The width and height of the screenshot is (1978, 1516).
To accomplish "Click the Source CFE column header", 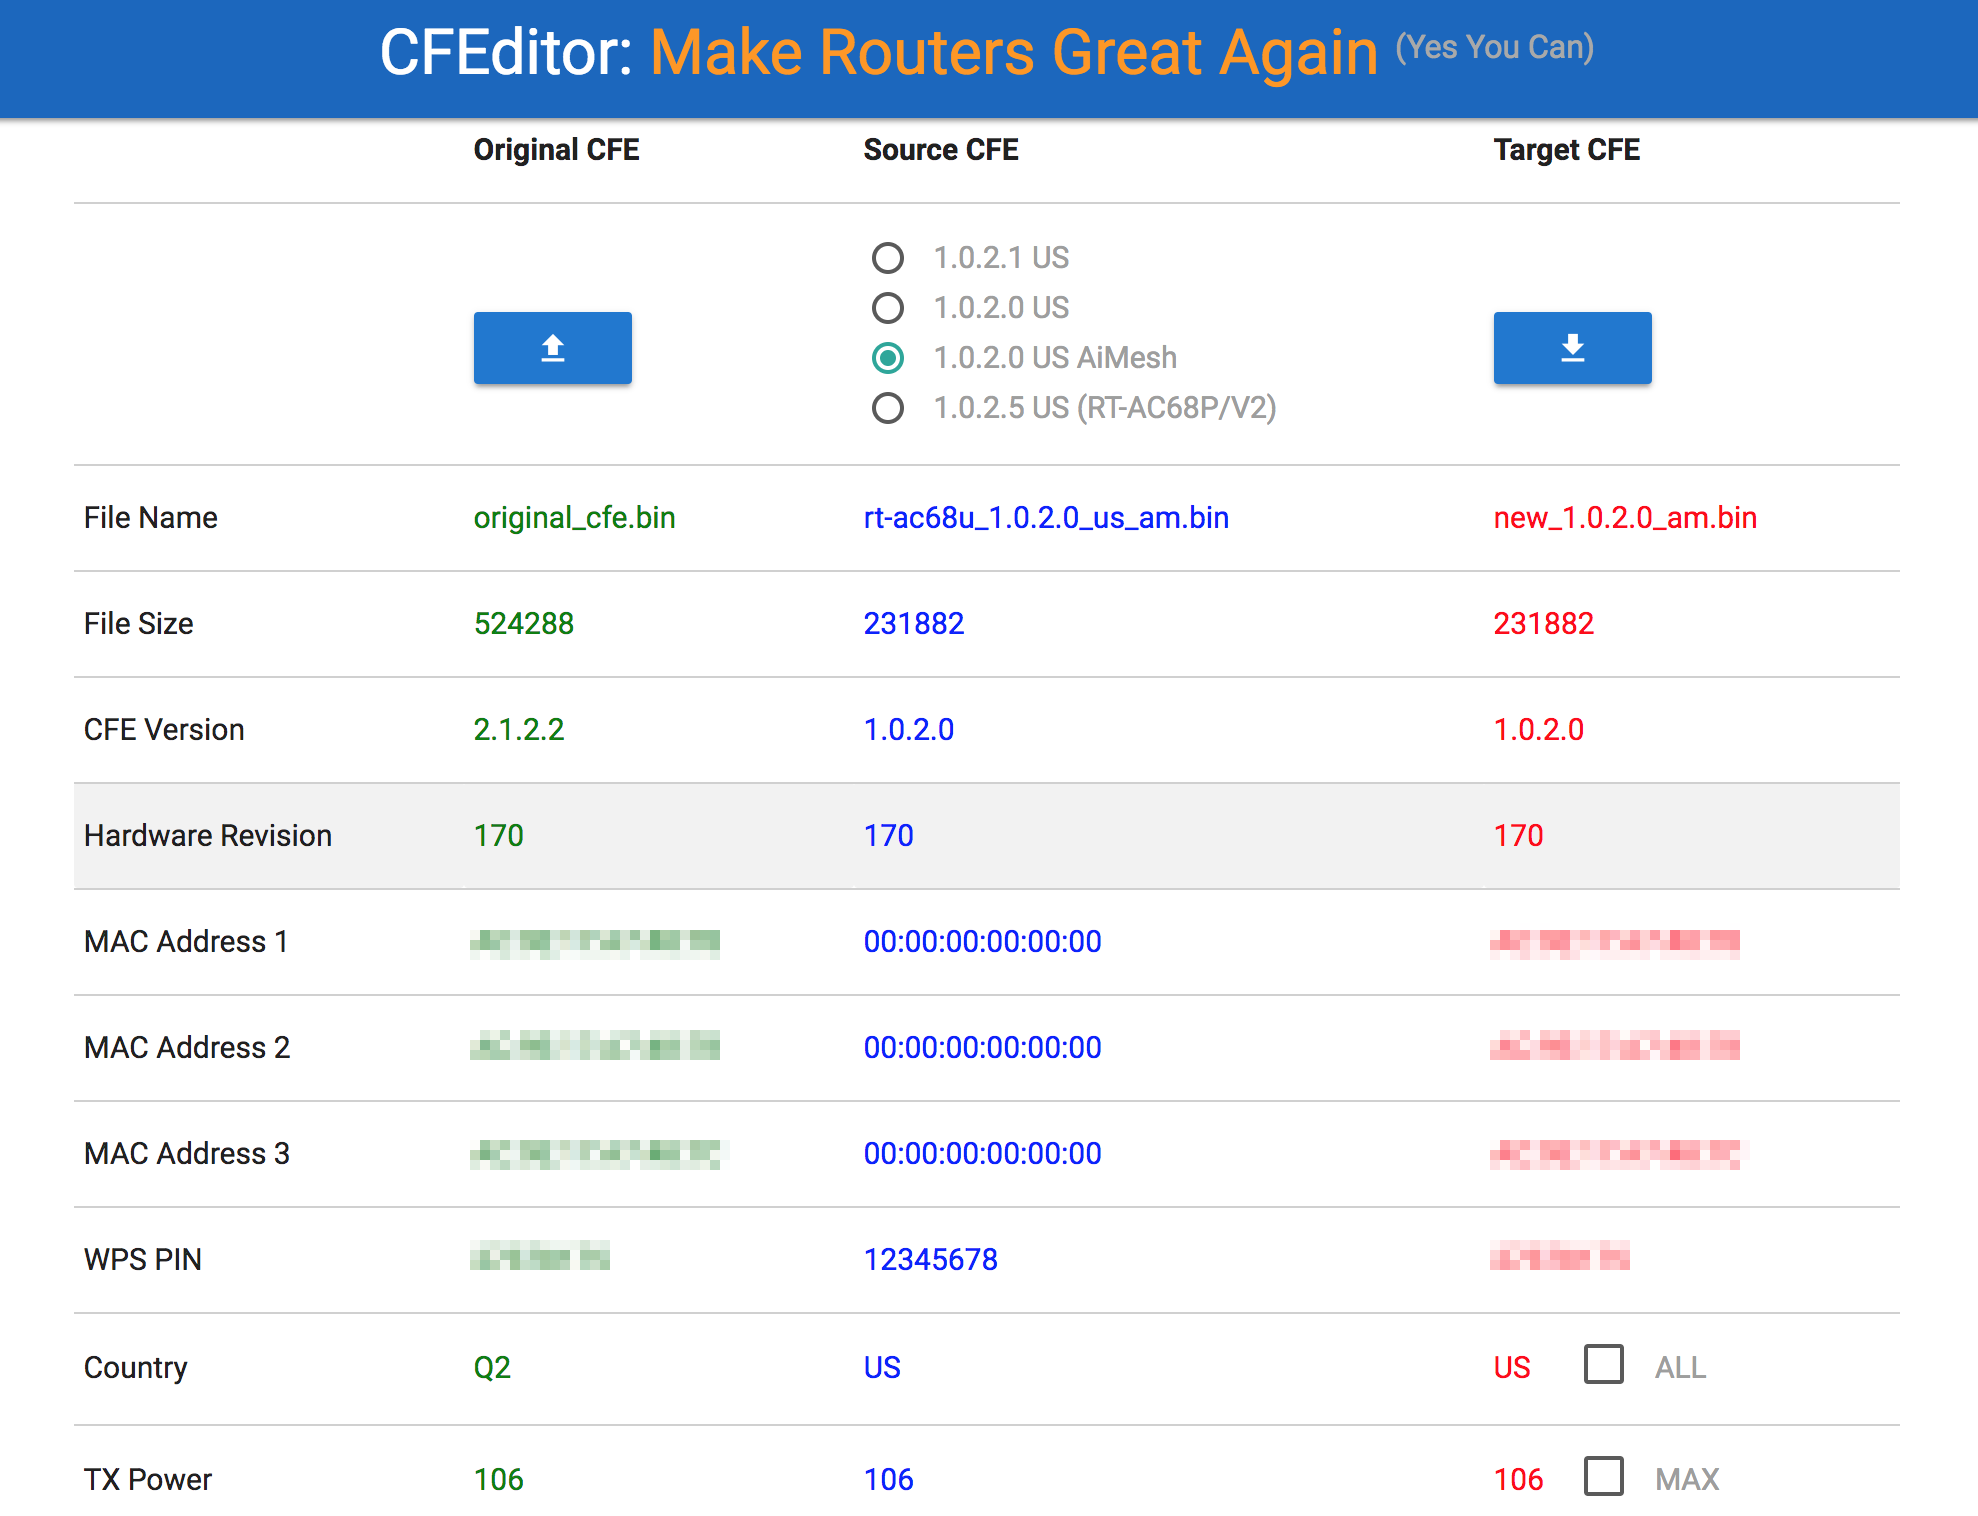I will pos(940,150).
